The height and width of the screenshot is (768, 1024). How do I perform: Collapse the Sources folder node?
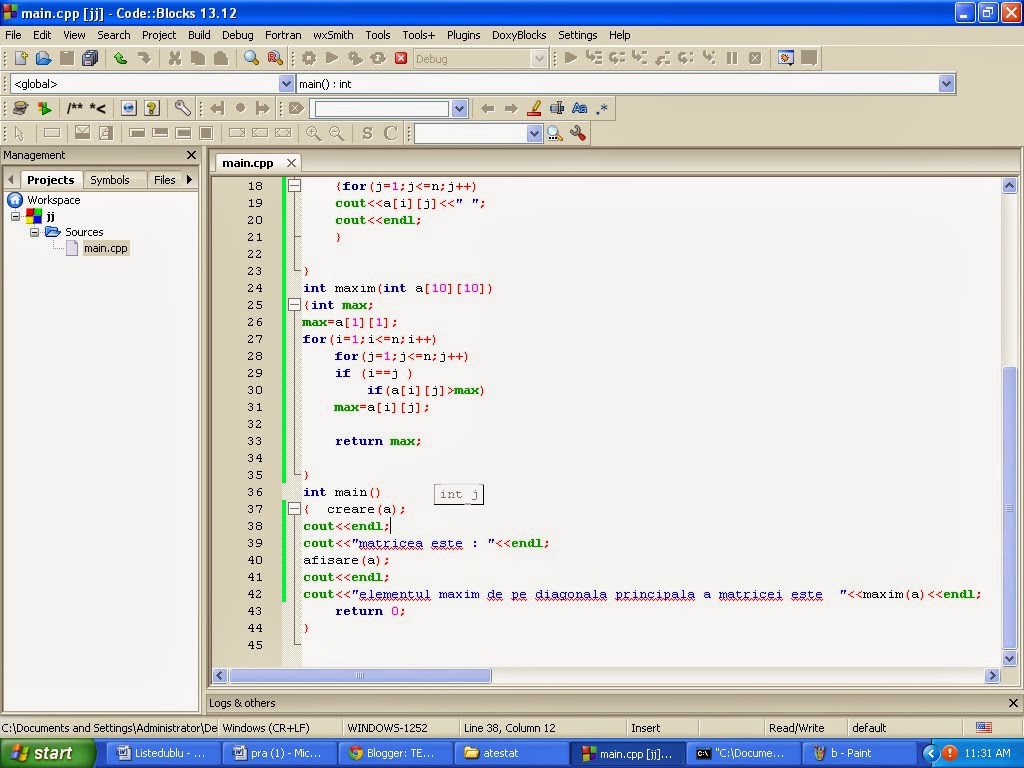point(35,232)
